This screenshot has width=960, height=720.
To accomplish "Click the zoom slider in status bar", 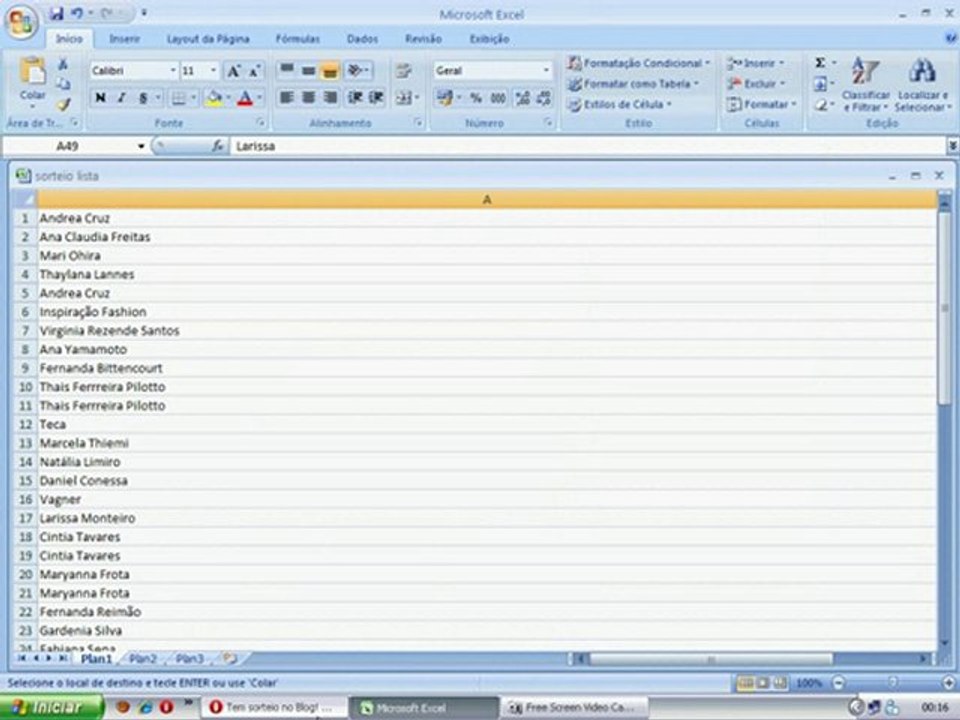I will 893,683.
